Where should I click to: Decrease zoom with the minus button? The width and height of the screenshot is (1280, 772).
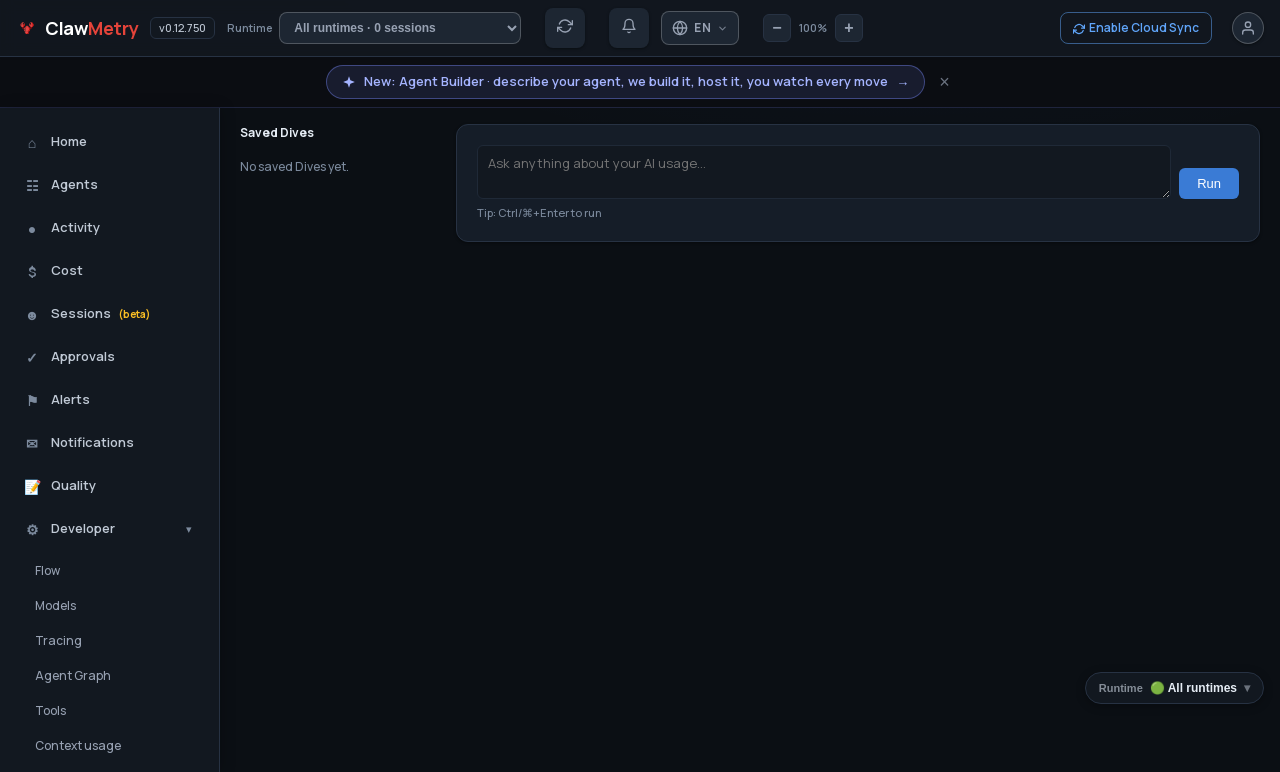tap(777, 28)
